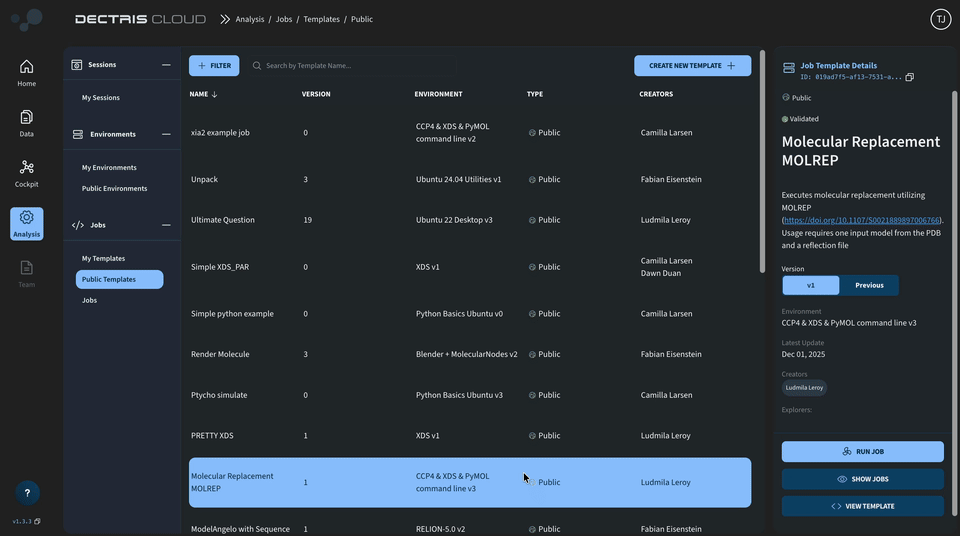
Task: Open the Jobs list item
Action: click(89, 300)
